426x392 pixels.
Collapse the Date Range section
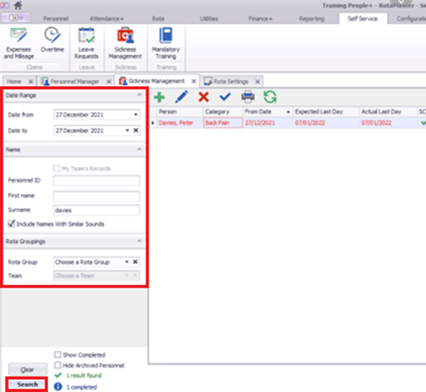point(139,95)
